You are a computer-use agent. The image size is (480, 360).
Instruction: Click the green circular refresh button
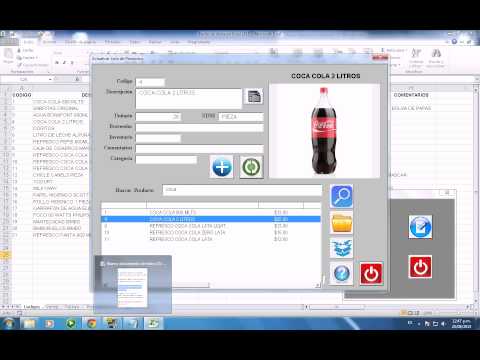click(x=251, y=167)
